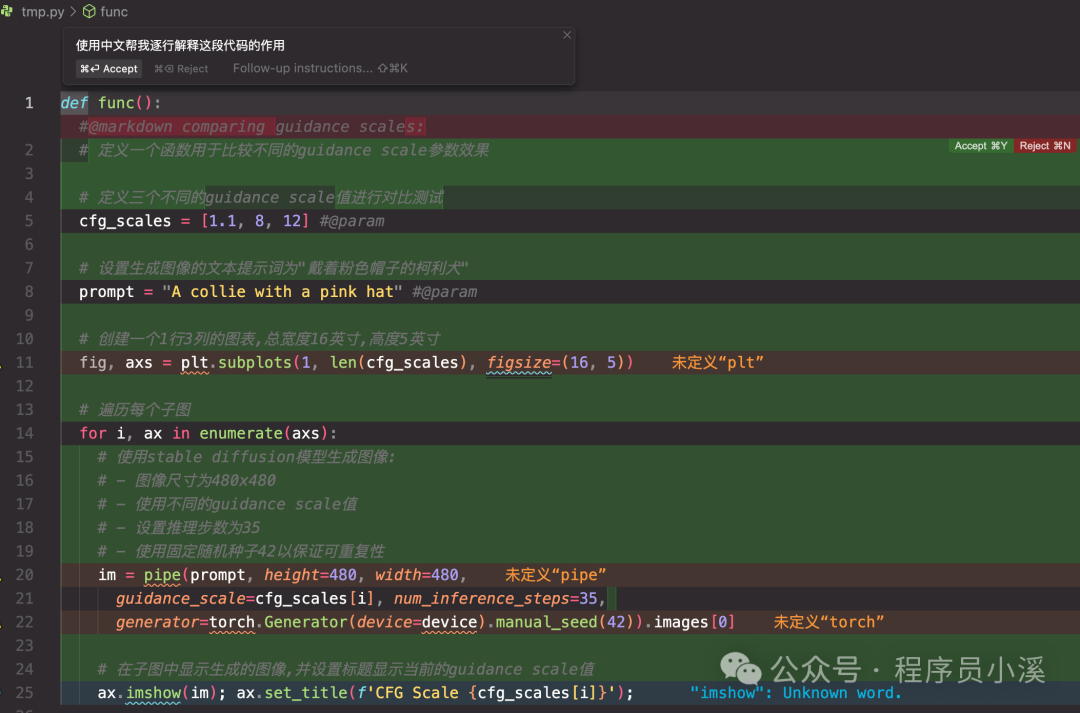This screenshot has height=713, width=1080.
Task: Click the comment about 图像尺寸为480x480
Action: tap(186, 481)
